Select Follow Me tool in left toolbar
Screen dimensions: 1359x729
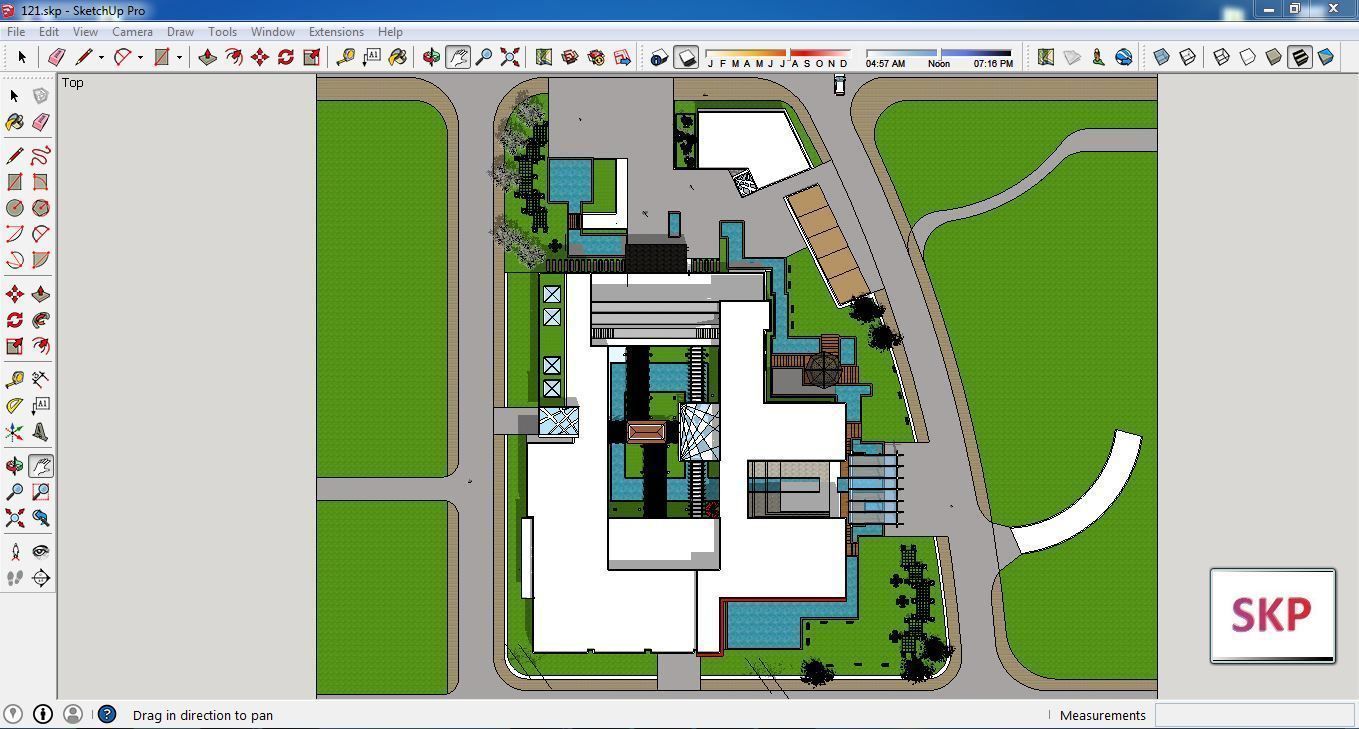[41, 320]
